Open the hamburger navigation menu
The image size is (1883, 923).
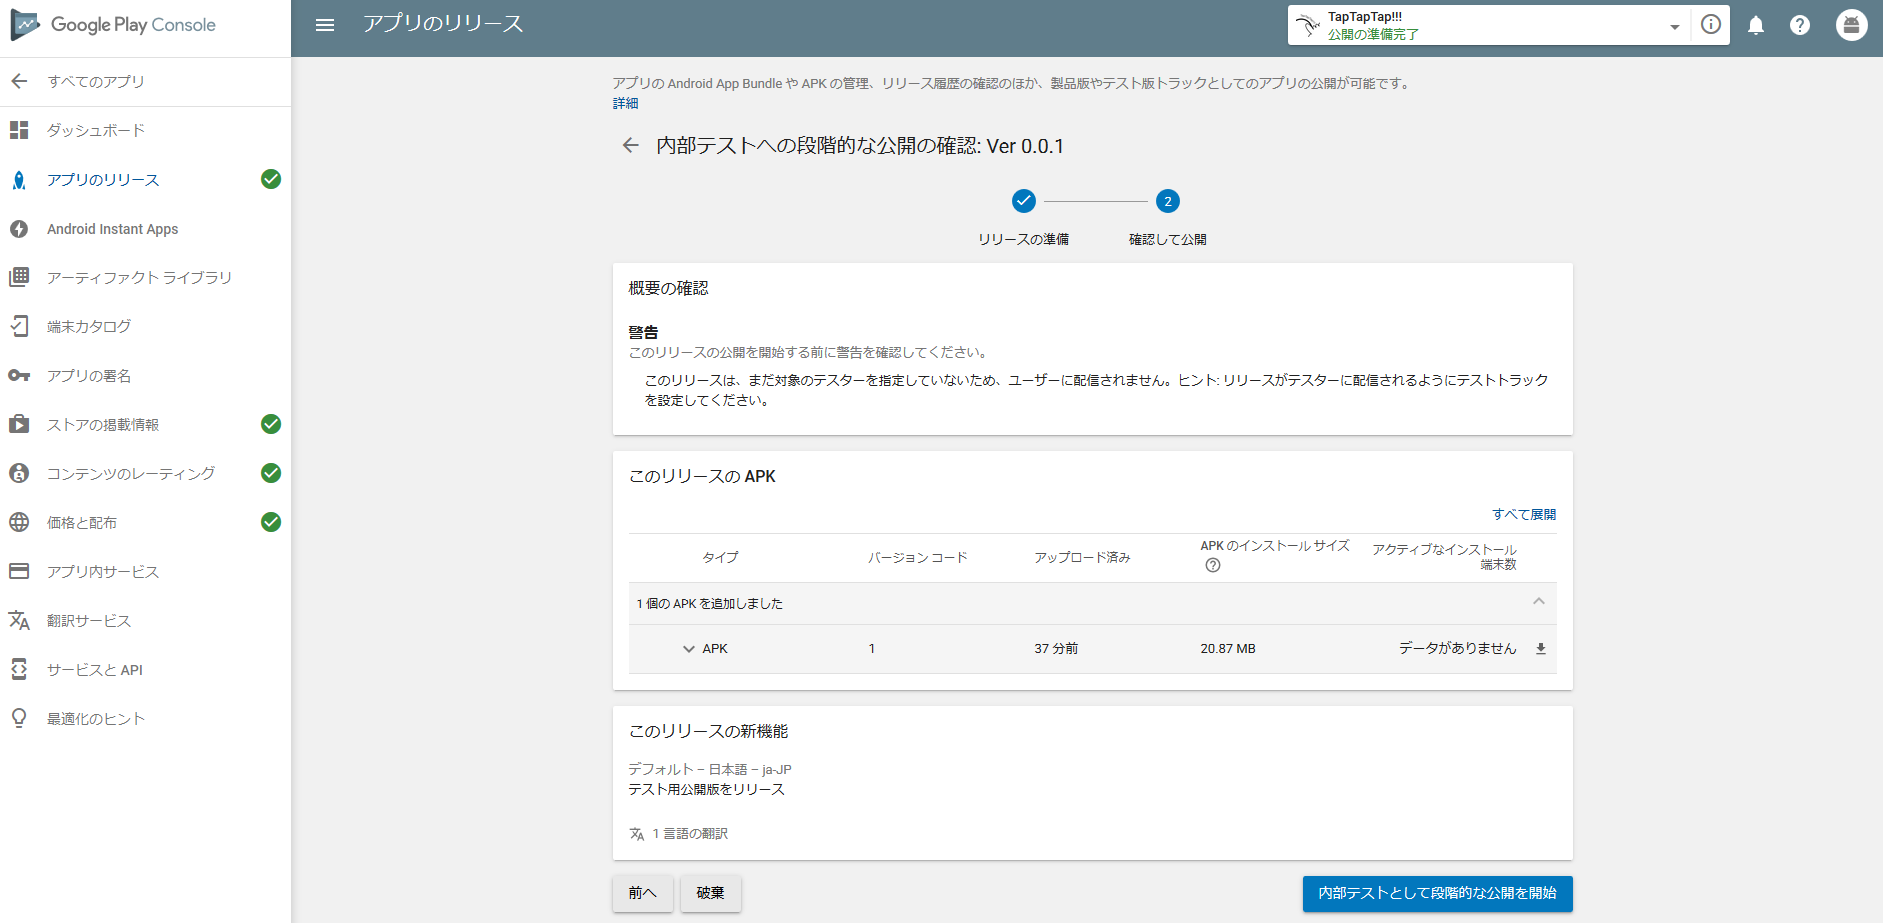[x=325, y=25]
